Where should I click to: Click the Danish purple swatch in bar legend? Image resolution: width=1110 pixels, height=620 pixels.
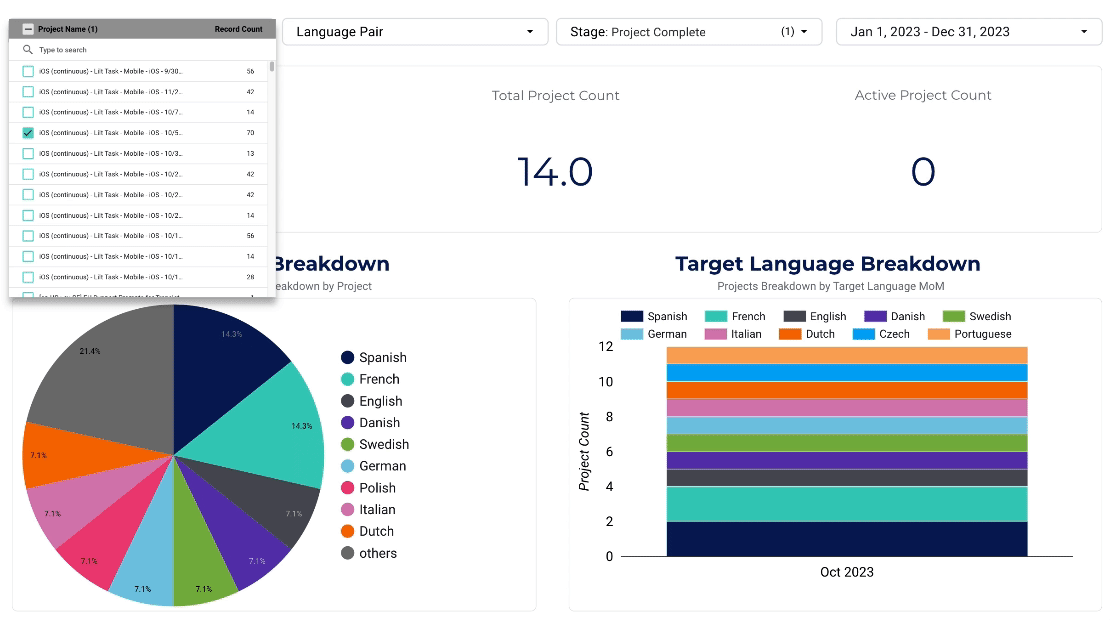[x=875, y=316]
